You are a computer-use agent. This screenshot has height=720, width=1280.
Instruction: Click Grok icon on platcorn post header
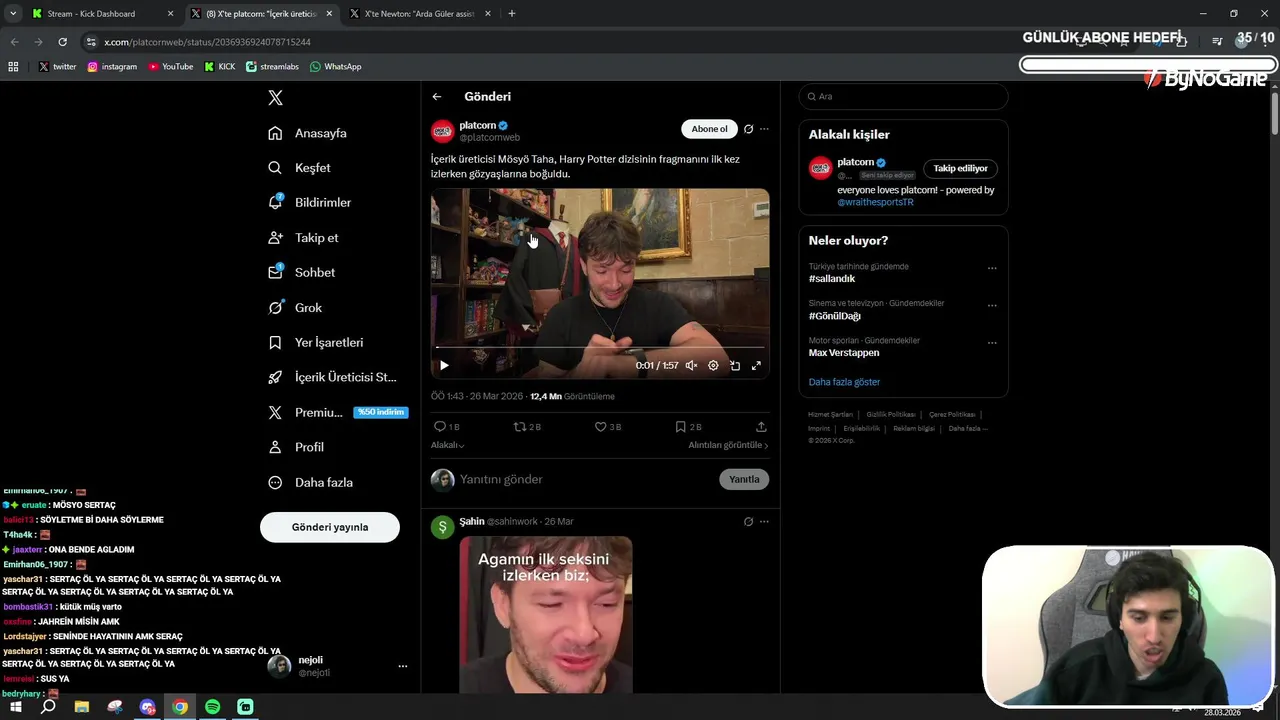748,129
